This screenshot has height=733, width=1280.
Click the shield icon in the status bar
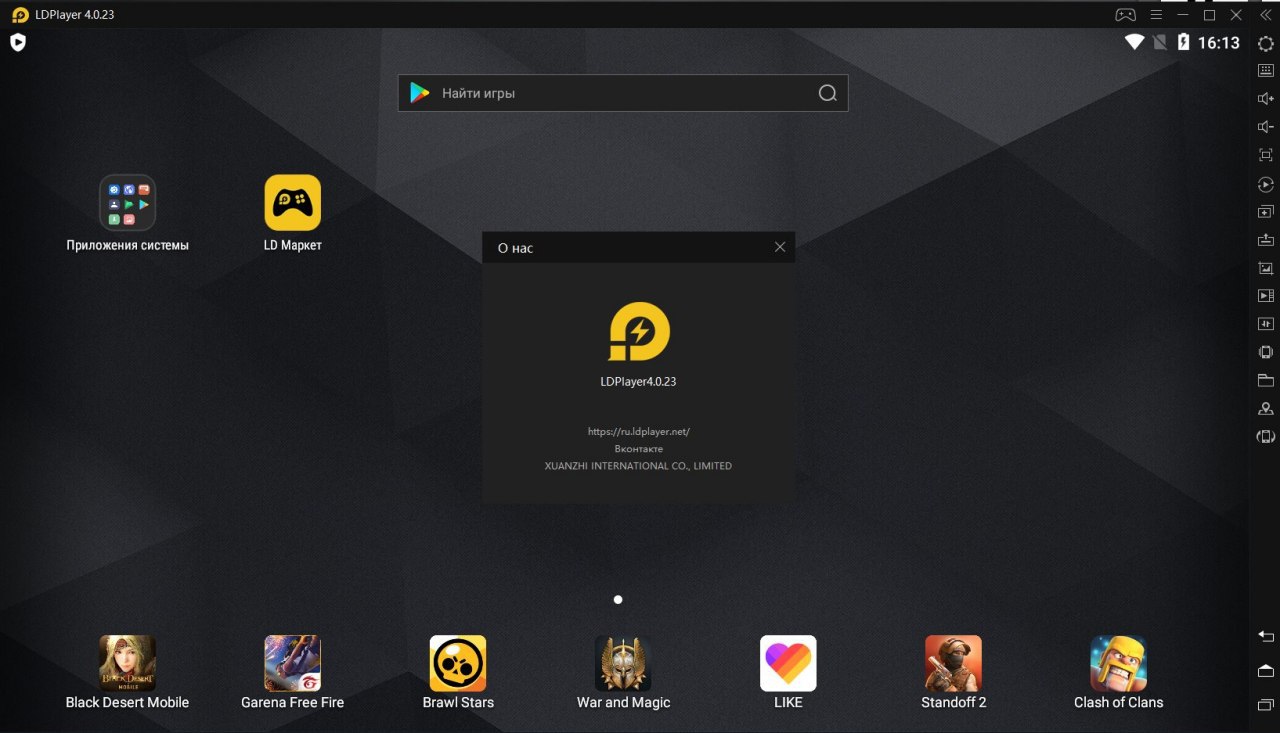pos(18,42)
